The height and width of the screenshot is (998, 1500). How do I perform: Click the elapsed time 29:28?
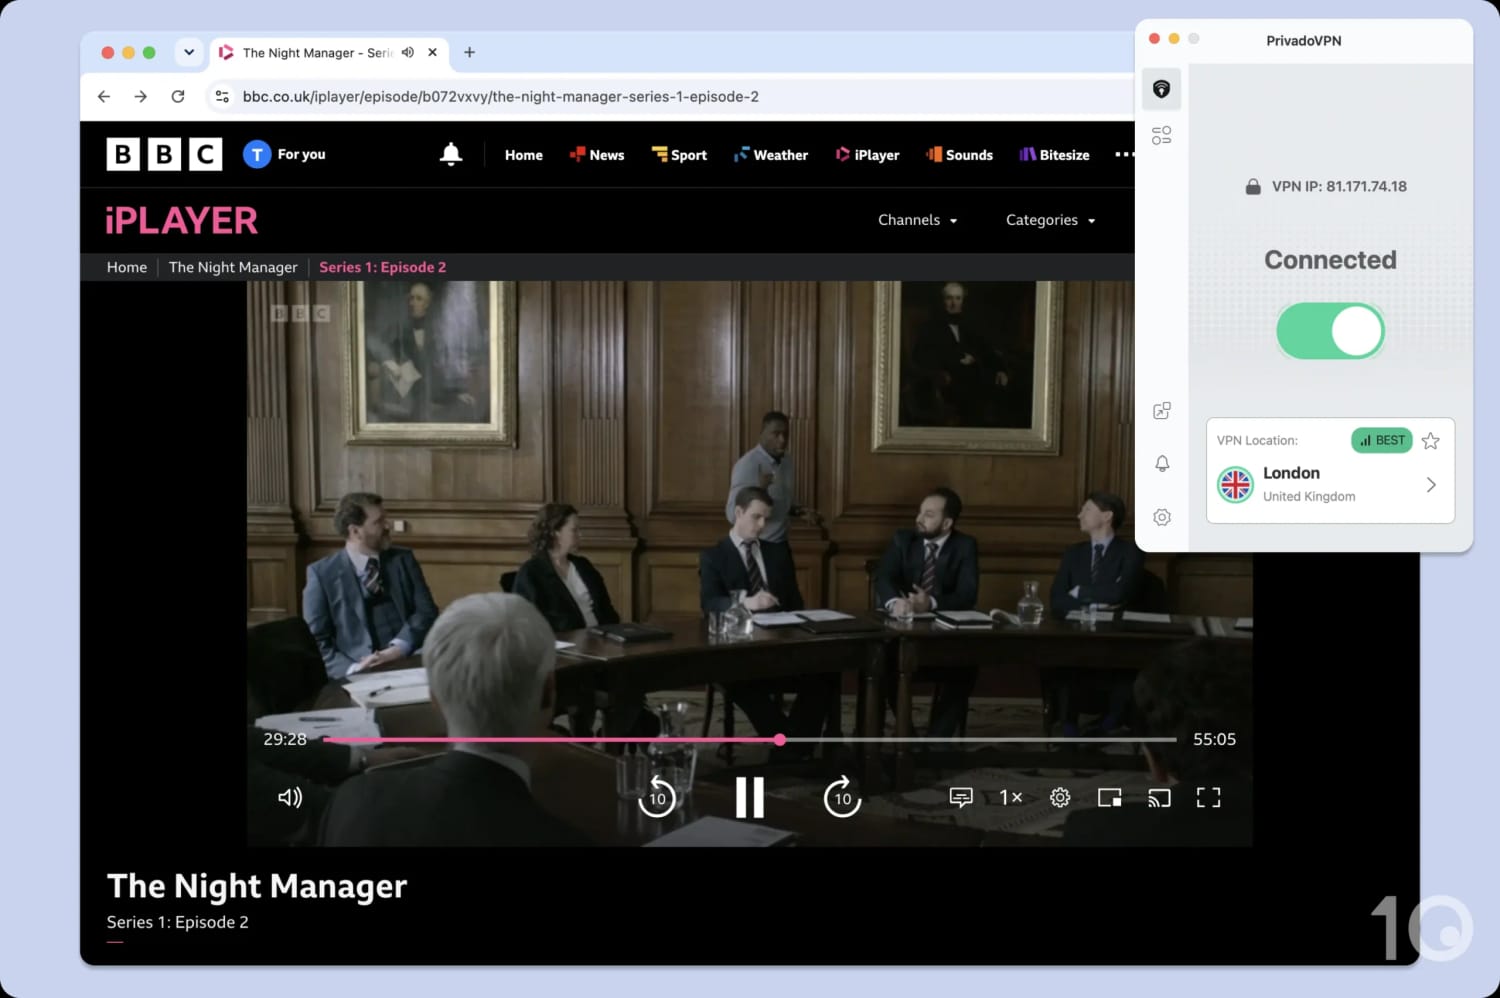coord(285,739)
